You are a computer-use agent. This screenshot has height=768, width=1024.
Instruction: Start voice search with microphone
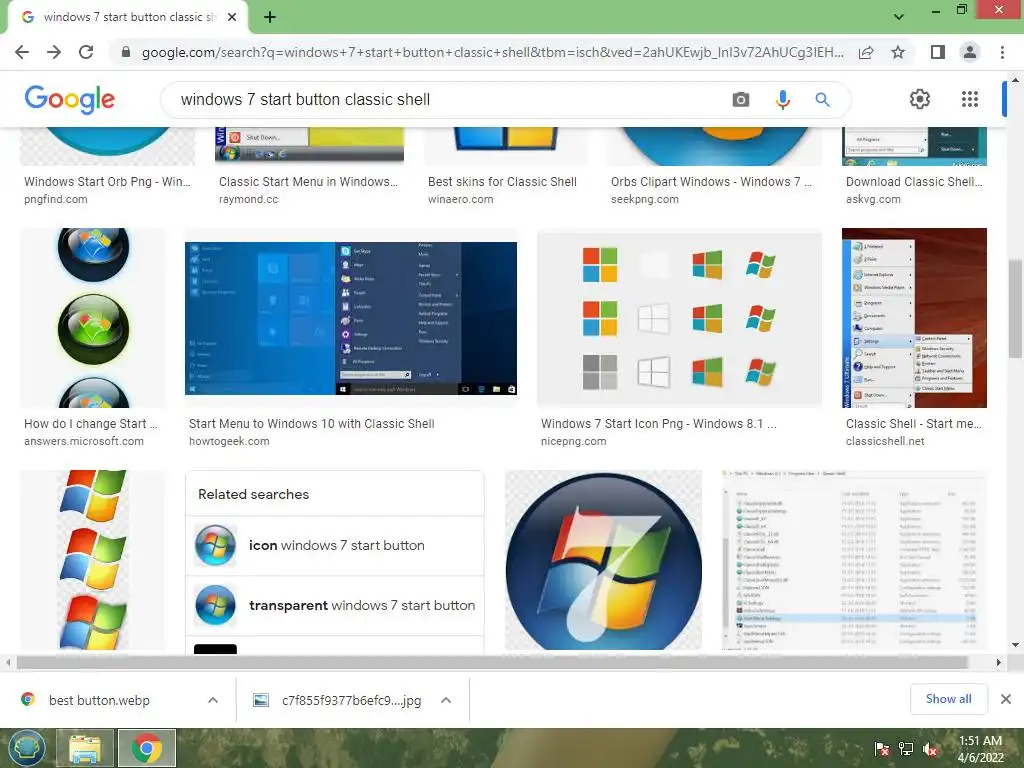[x=782, y=99]
